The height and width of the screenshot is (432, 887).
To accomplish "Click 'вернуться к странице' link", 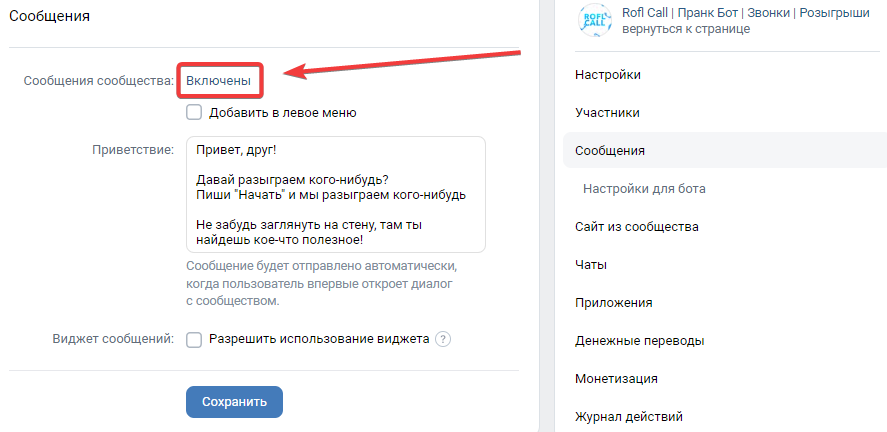I will click(x=685, y=29).
